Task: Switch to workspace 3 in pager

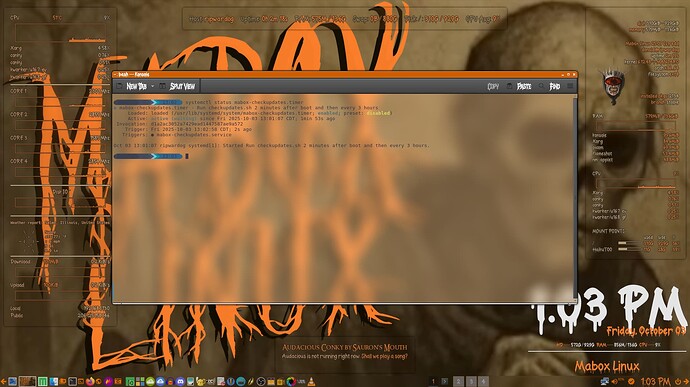Action: tap(471, 381)
